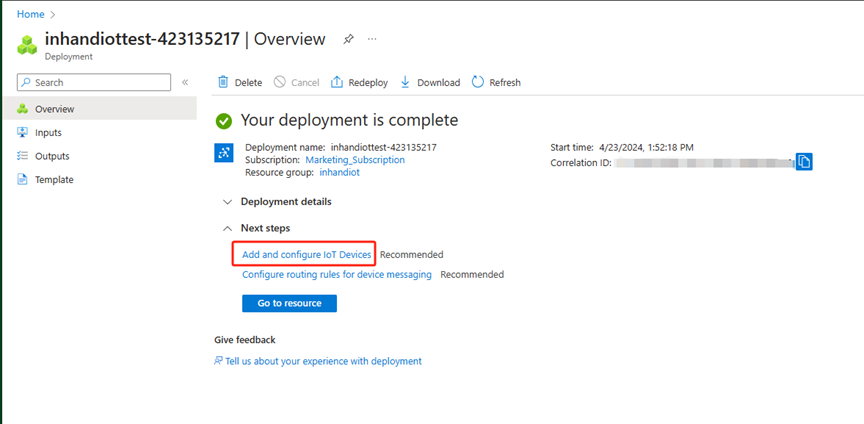Collapse the sidebar with double chevron
Viewport: 864px width, 424px height.
(185, 82)
